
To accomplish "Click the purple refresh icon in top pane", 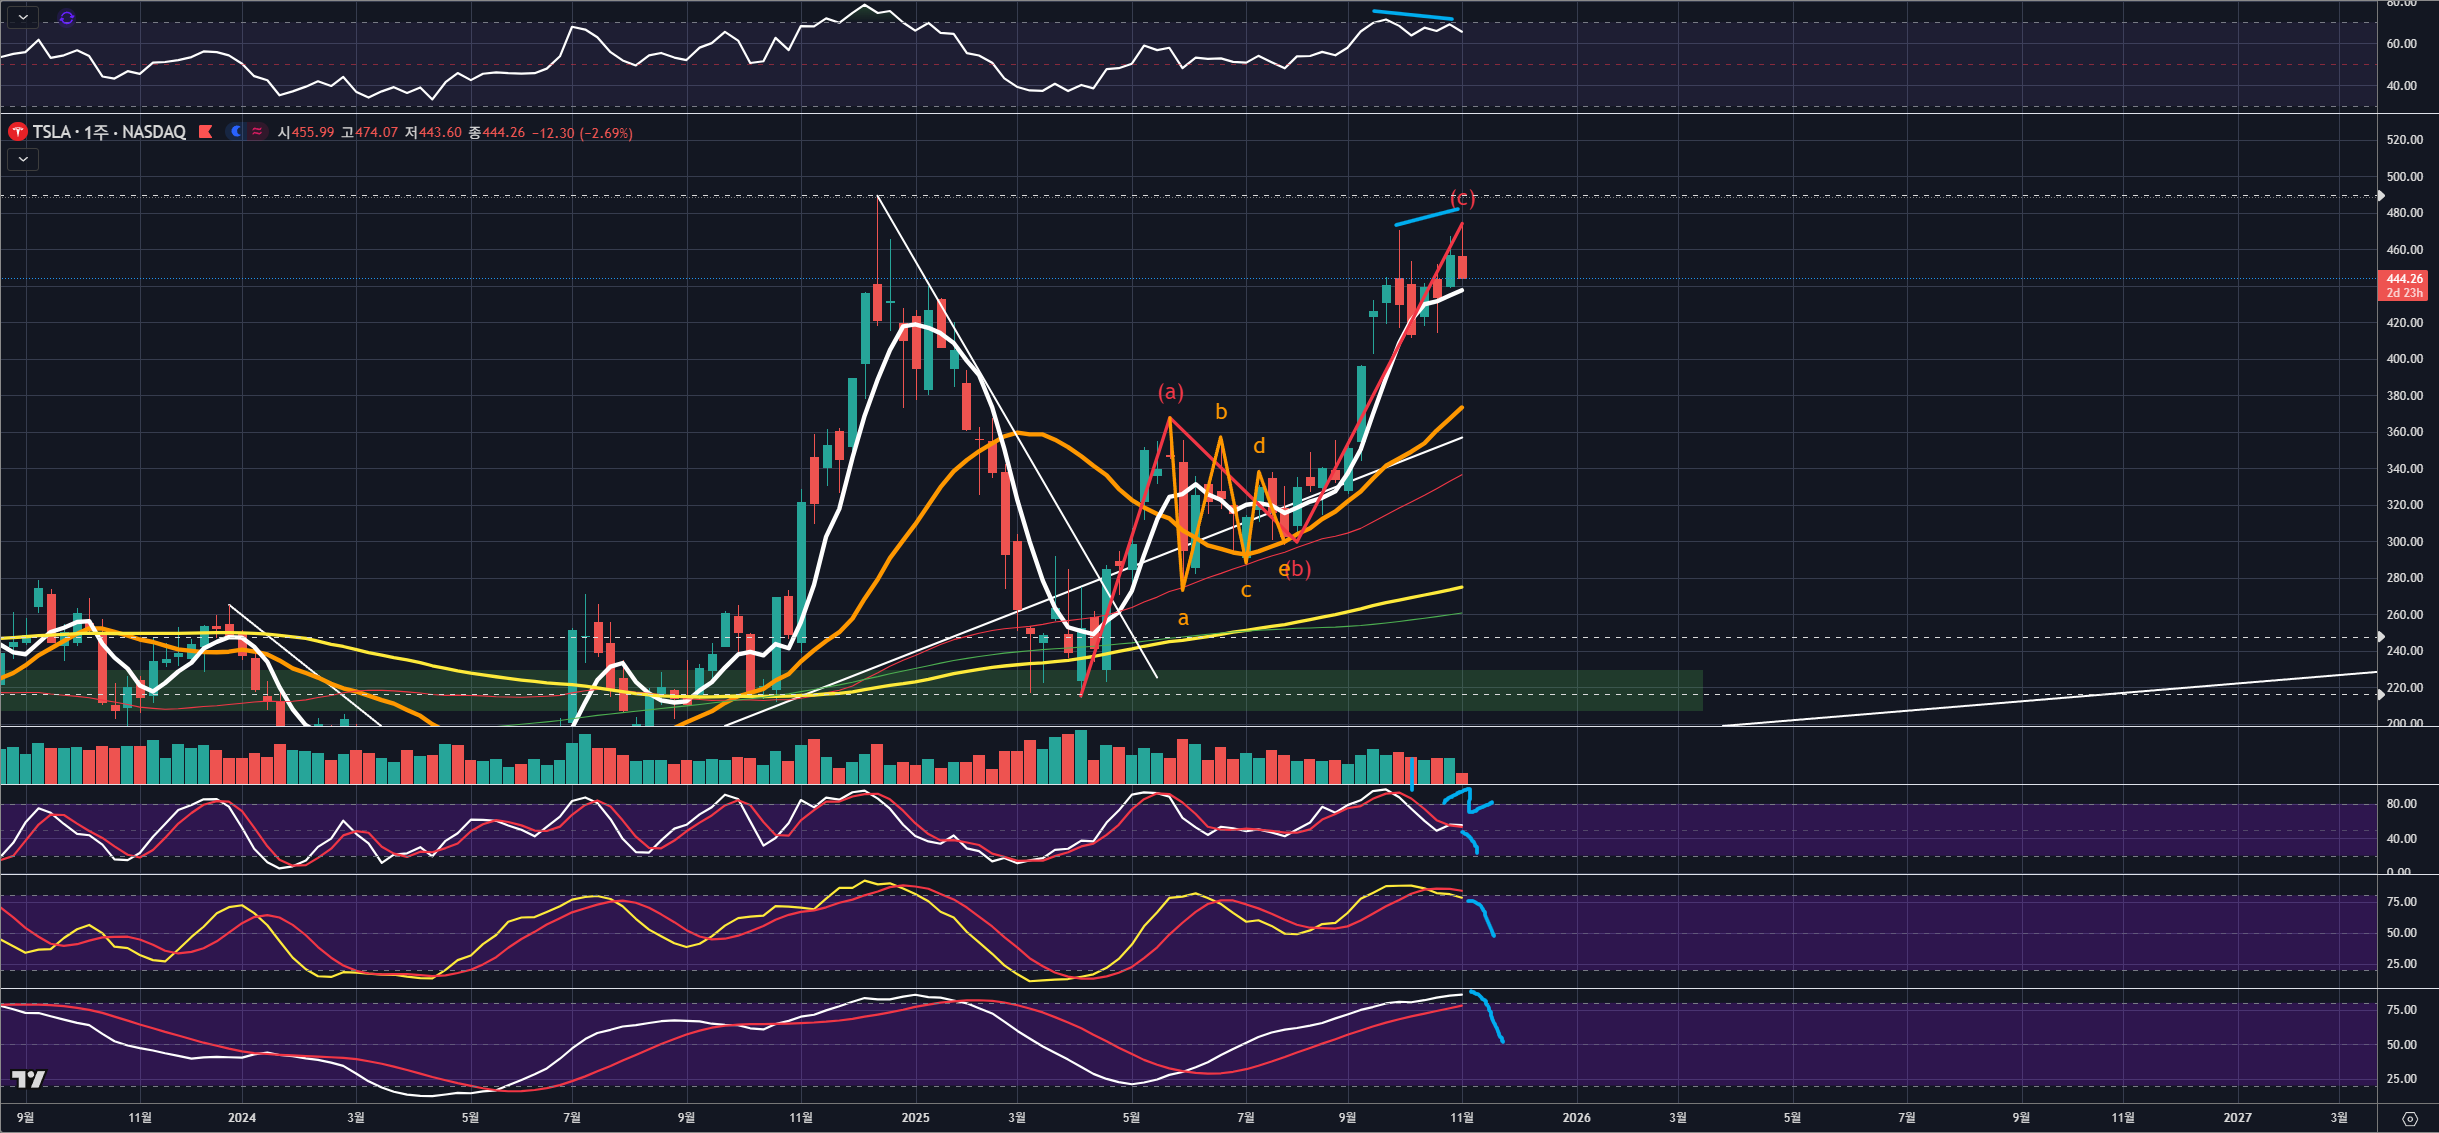I will (67, 18).
